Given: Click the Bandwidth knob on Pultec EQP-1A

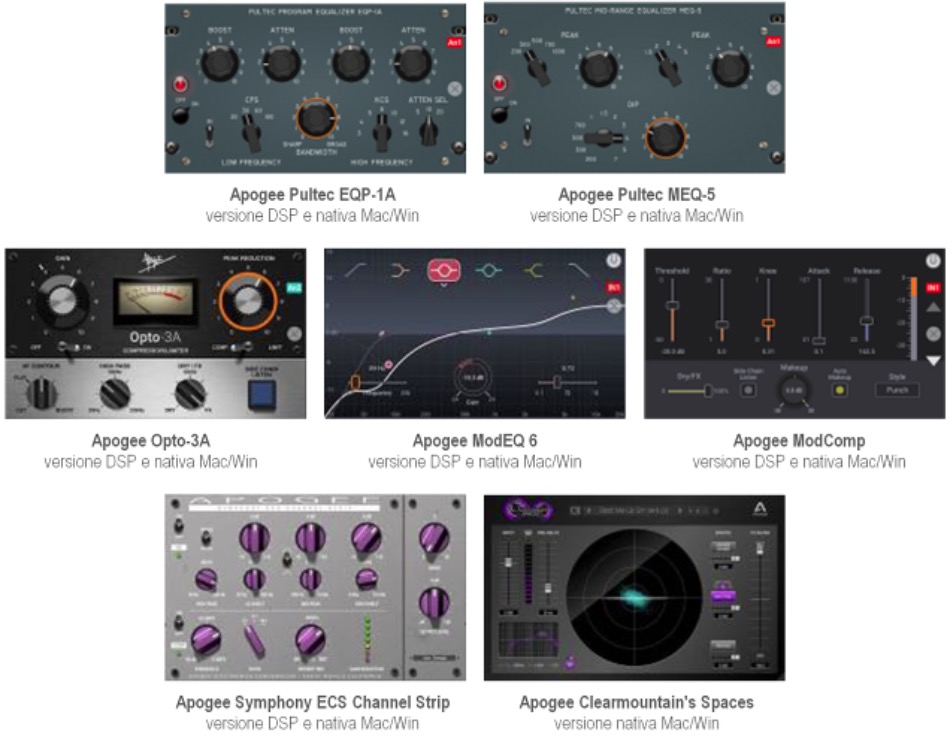Looking at the screenshot, I should click(x=315, y=118).
